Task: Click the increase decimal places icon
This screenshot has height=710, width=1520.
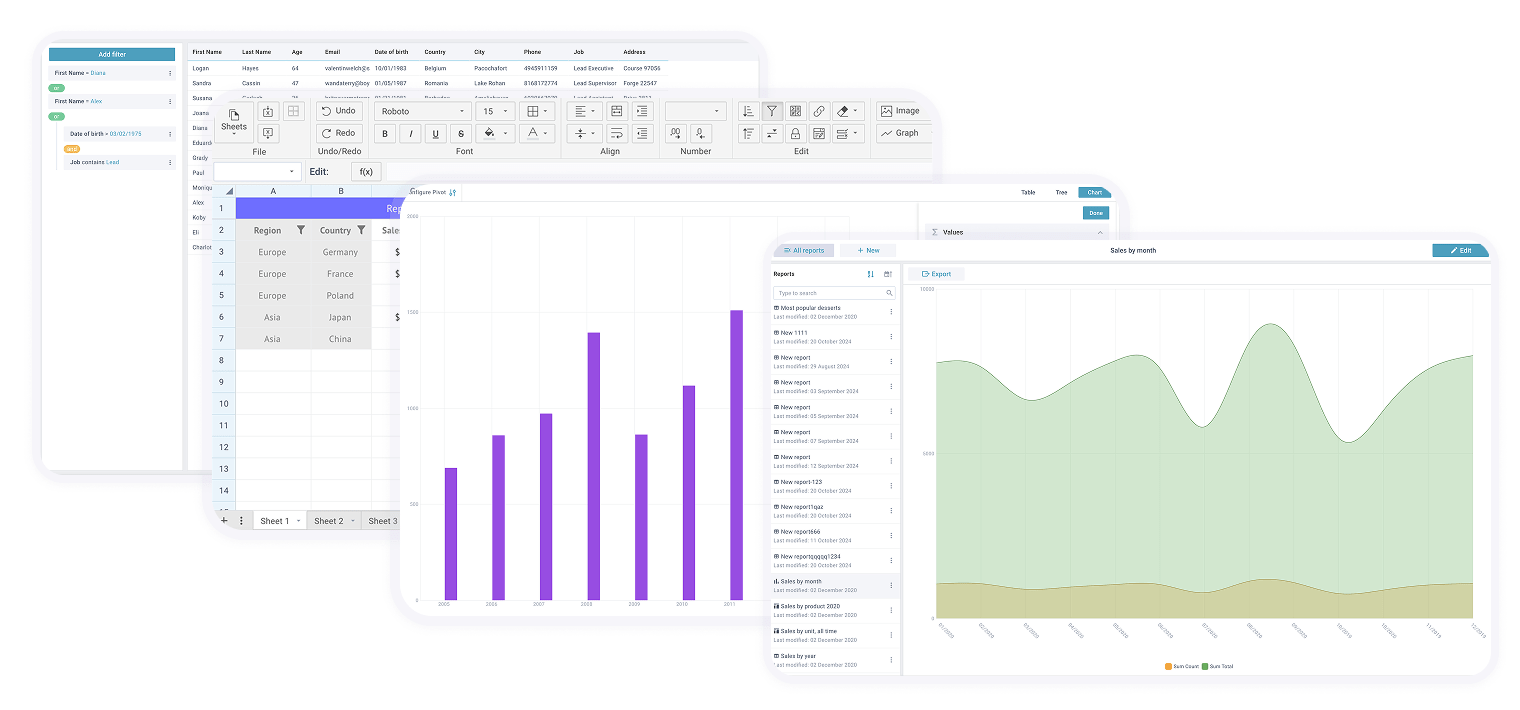Action: tap(675, 133)
